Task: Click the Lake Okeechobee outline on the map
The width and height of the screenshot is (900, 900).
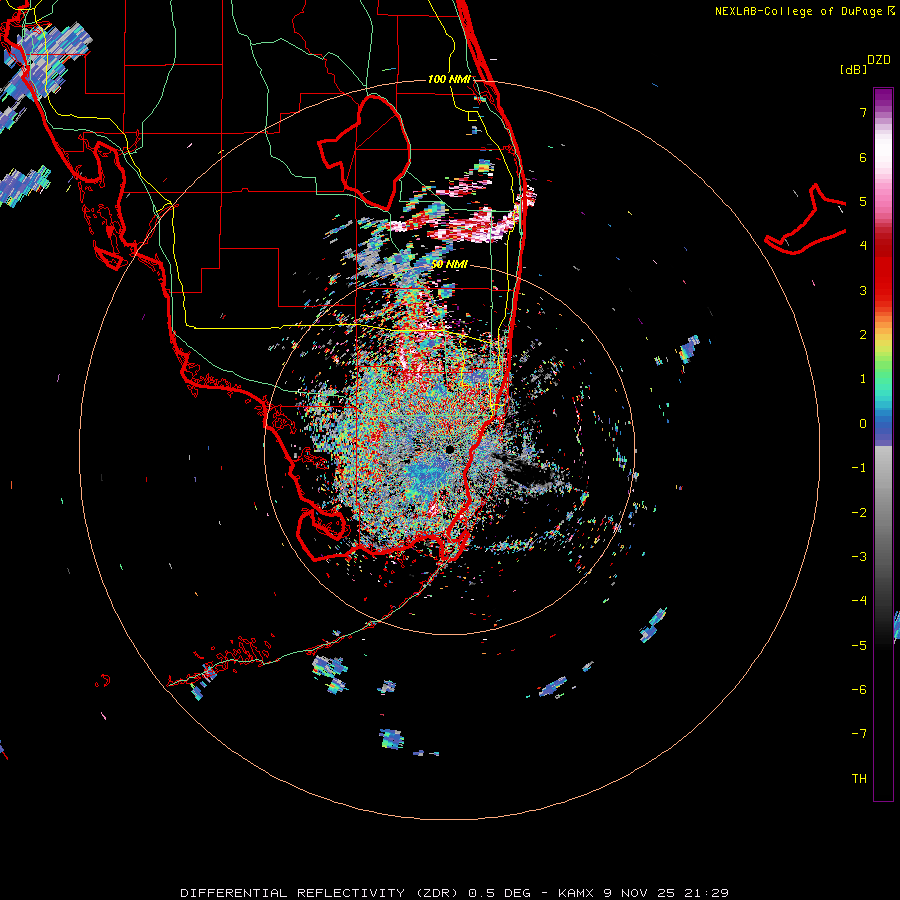Action: (x=364, y=153)
